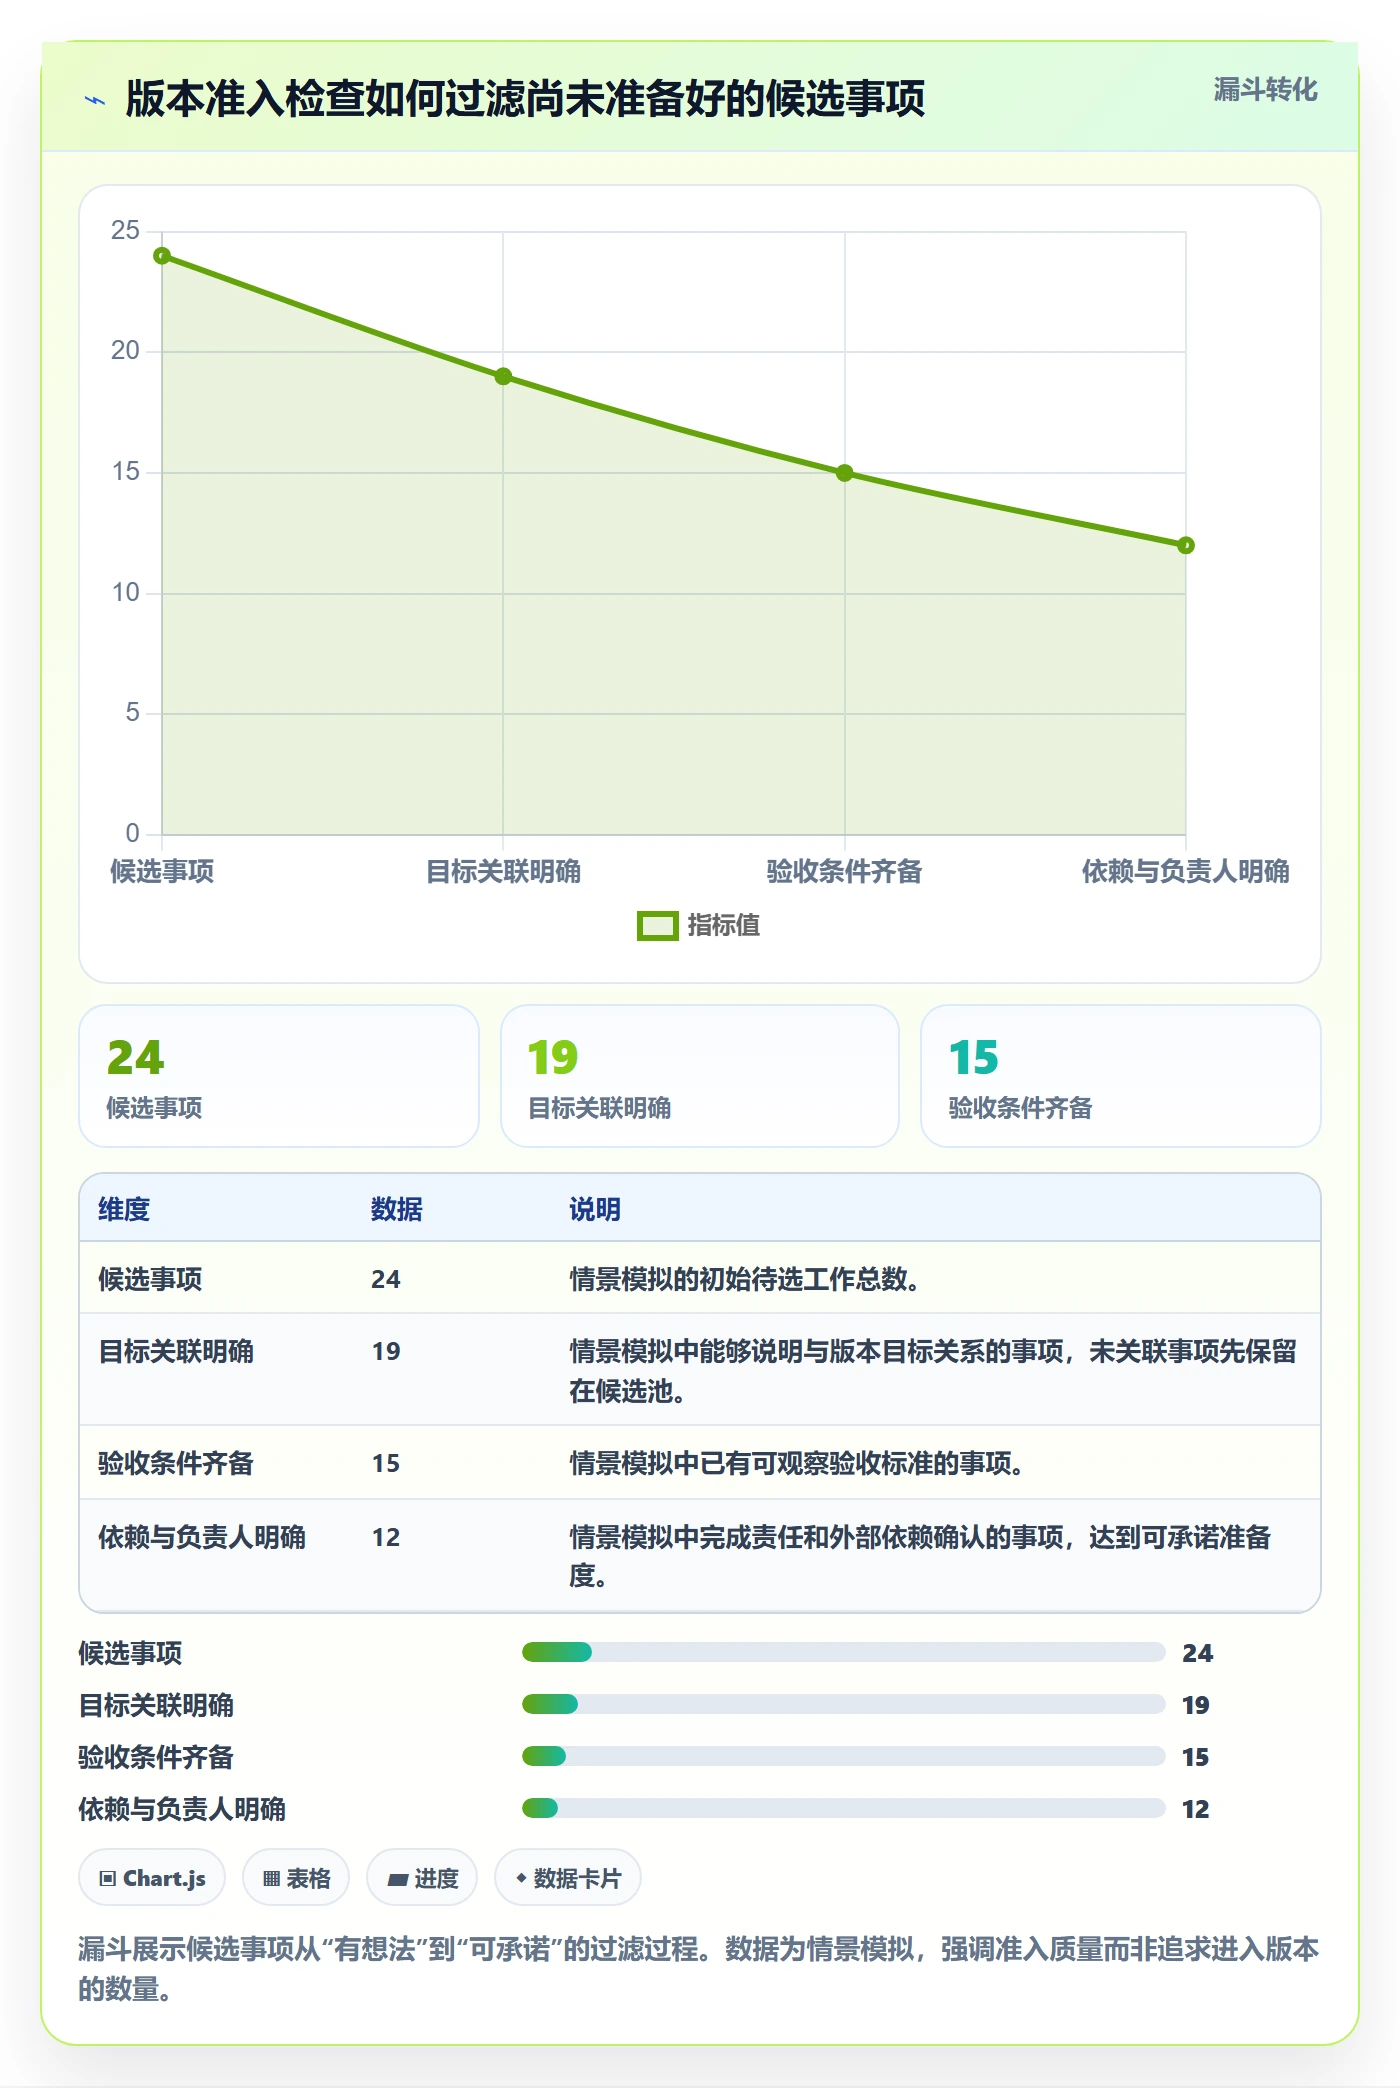1400x2088 pixels.
Task: Click the 维度 column header
Action: pos(124,1209)
